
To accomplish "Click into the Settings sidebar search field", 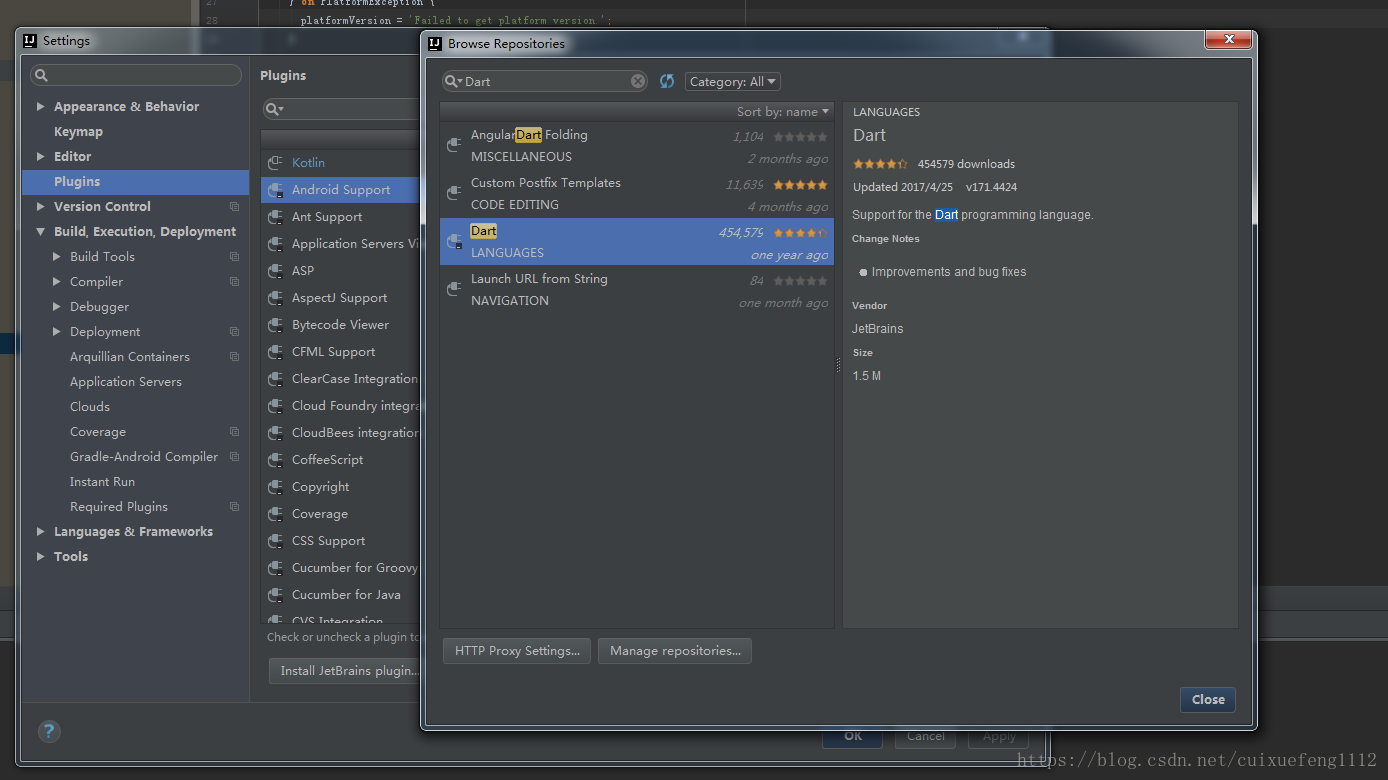I will pyautogui.click(x=136, y=75).
